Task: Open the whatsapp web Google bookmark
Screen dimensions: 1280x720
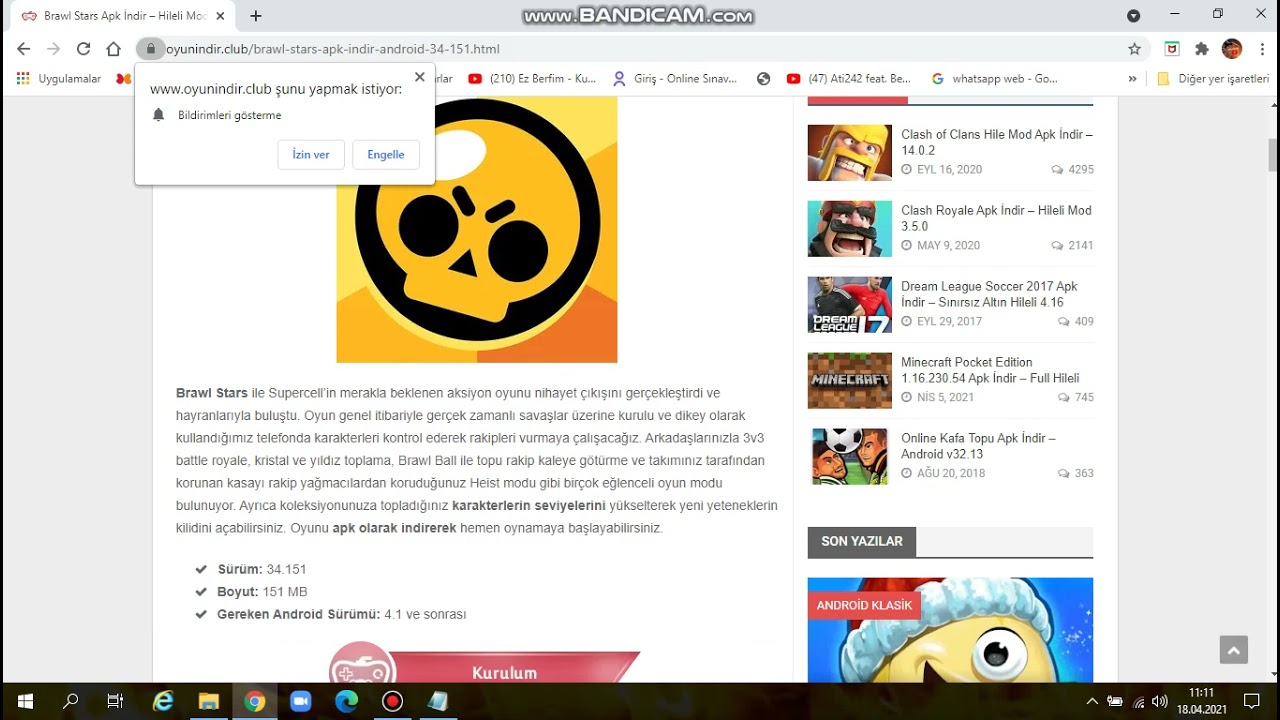Action: (994, 79)
